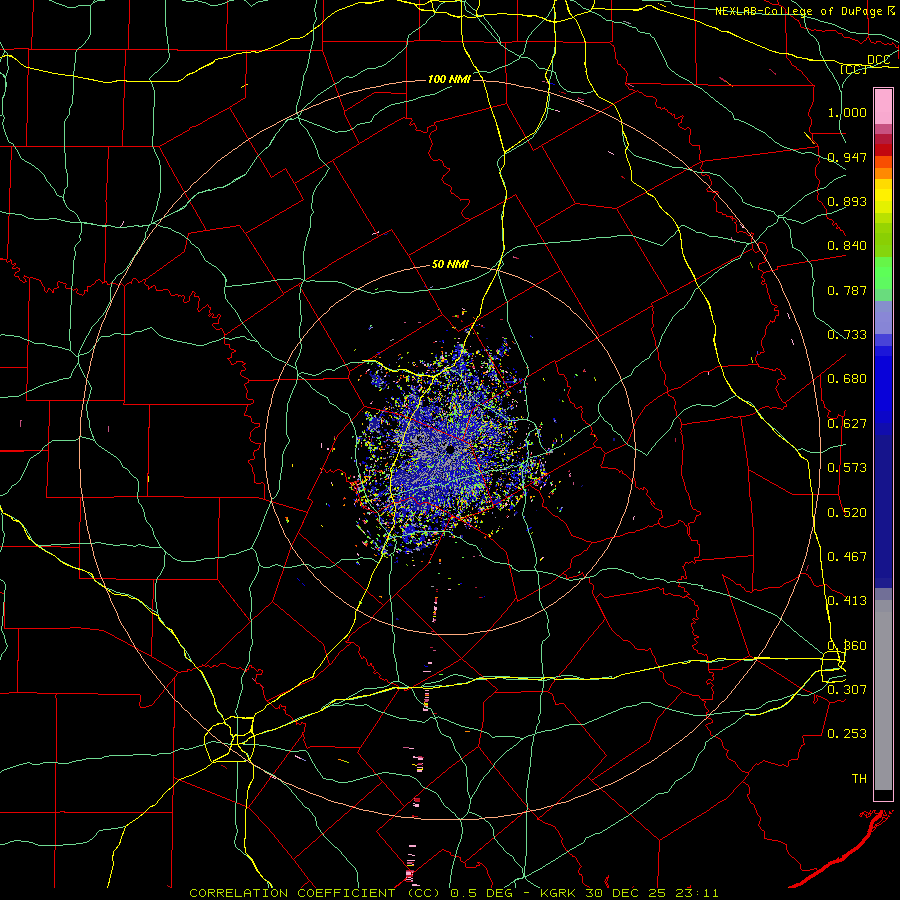
Task: Click the 0.307 value on the color scale
Action: (847, 690)
